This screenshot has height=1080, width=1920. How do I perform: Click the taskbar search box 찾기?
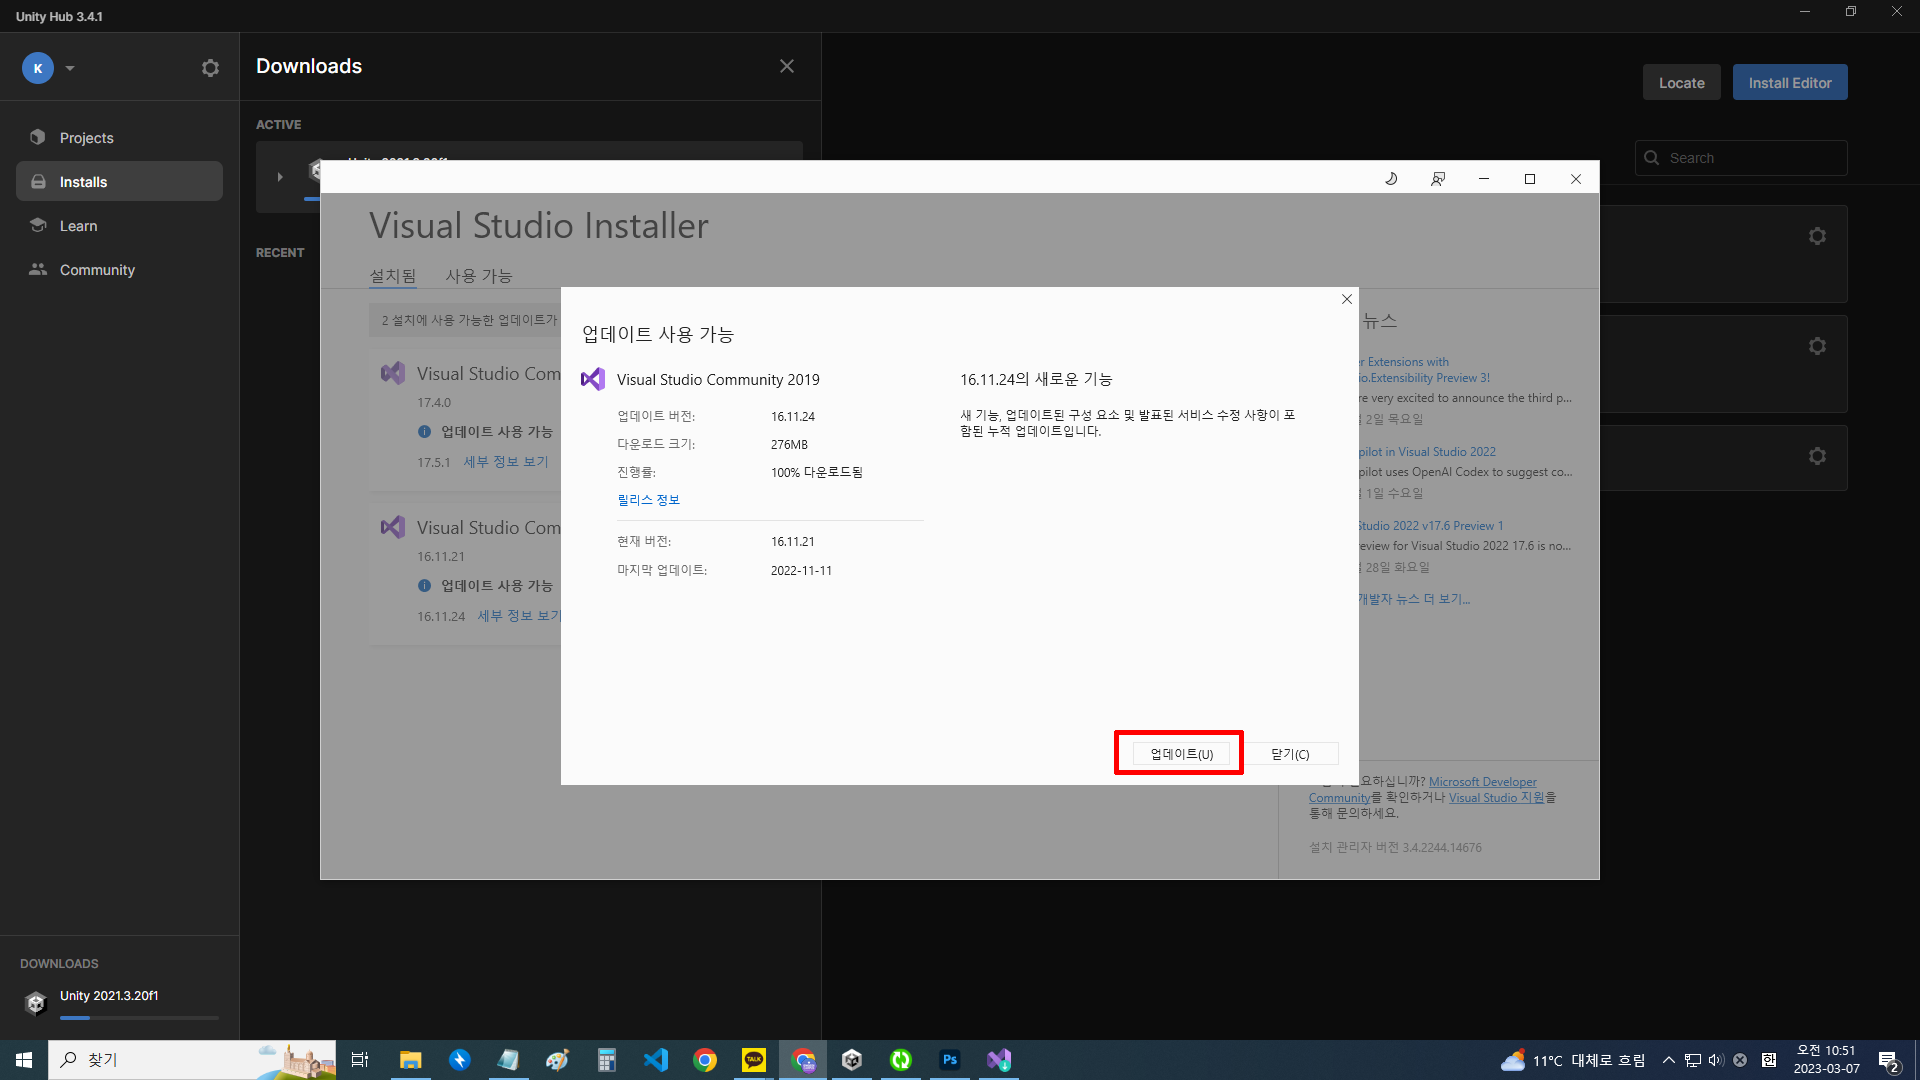[x=192, y=1060]
